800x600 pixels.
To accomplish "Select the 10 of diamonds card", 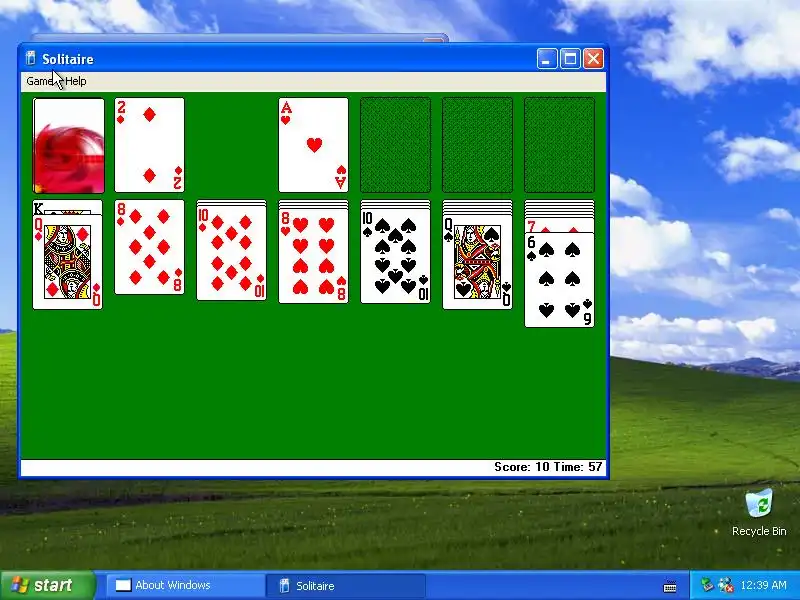I will click(x=231, y=253).
